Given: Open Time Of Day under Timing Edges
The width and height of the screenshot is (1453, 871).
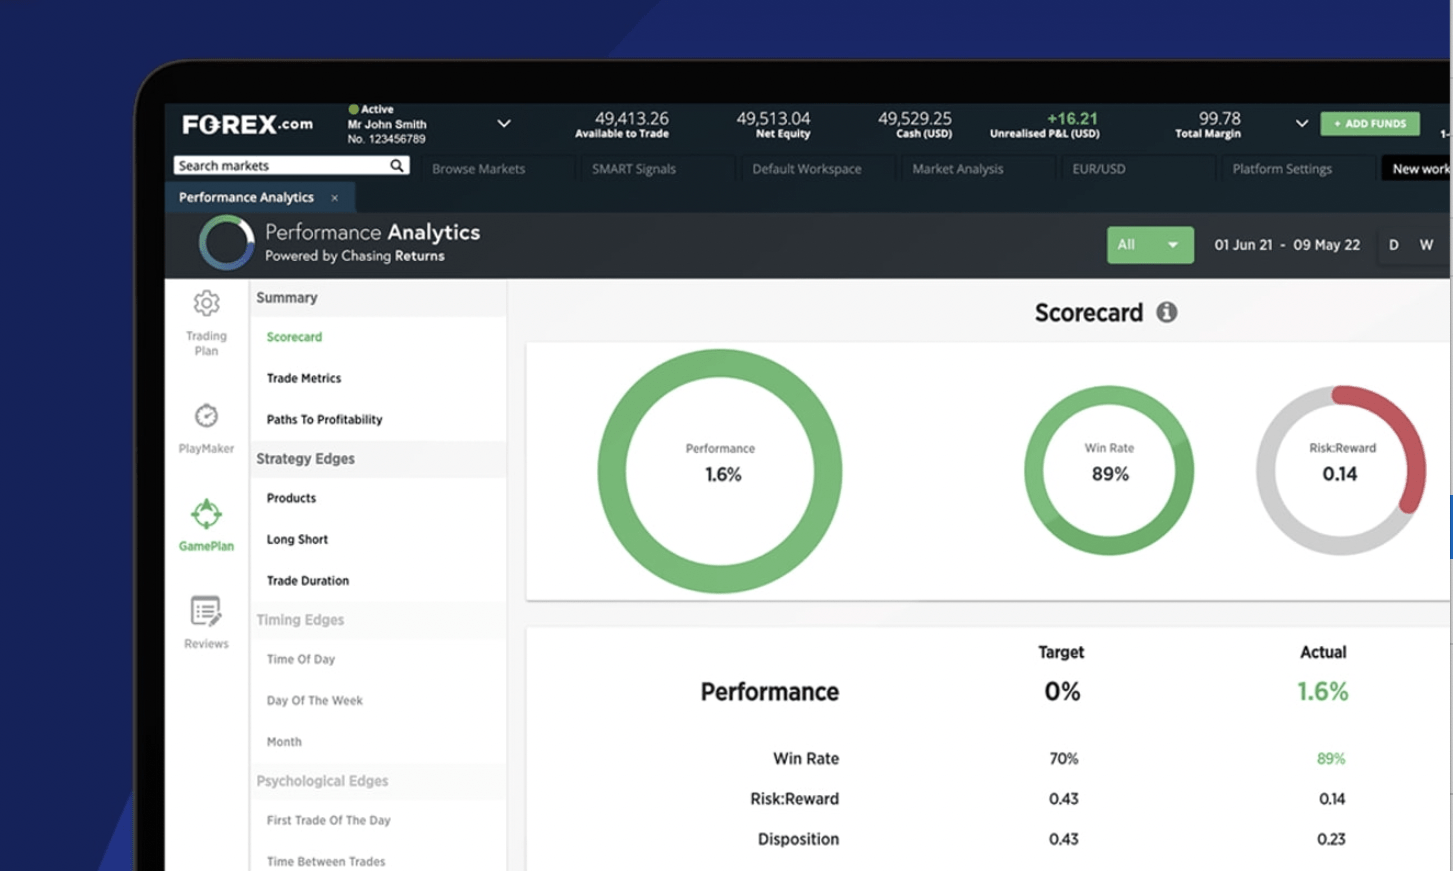Looking at the screenshot, I should [x=301, y=660].
